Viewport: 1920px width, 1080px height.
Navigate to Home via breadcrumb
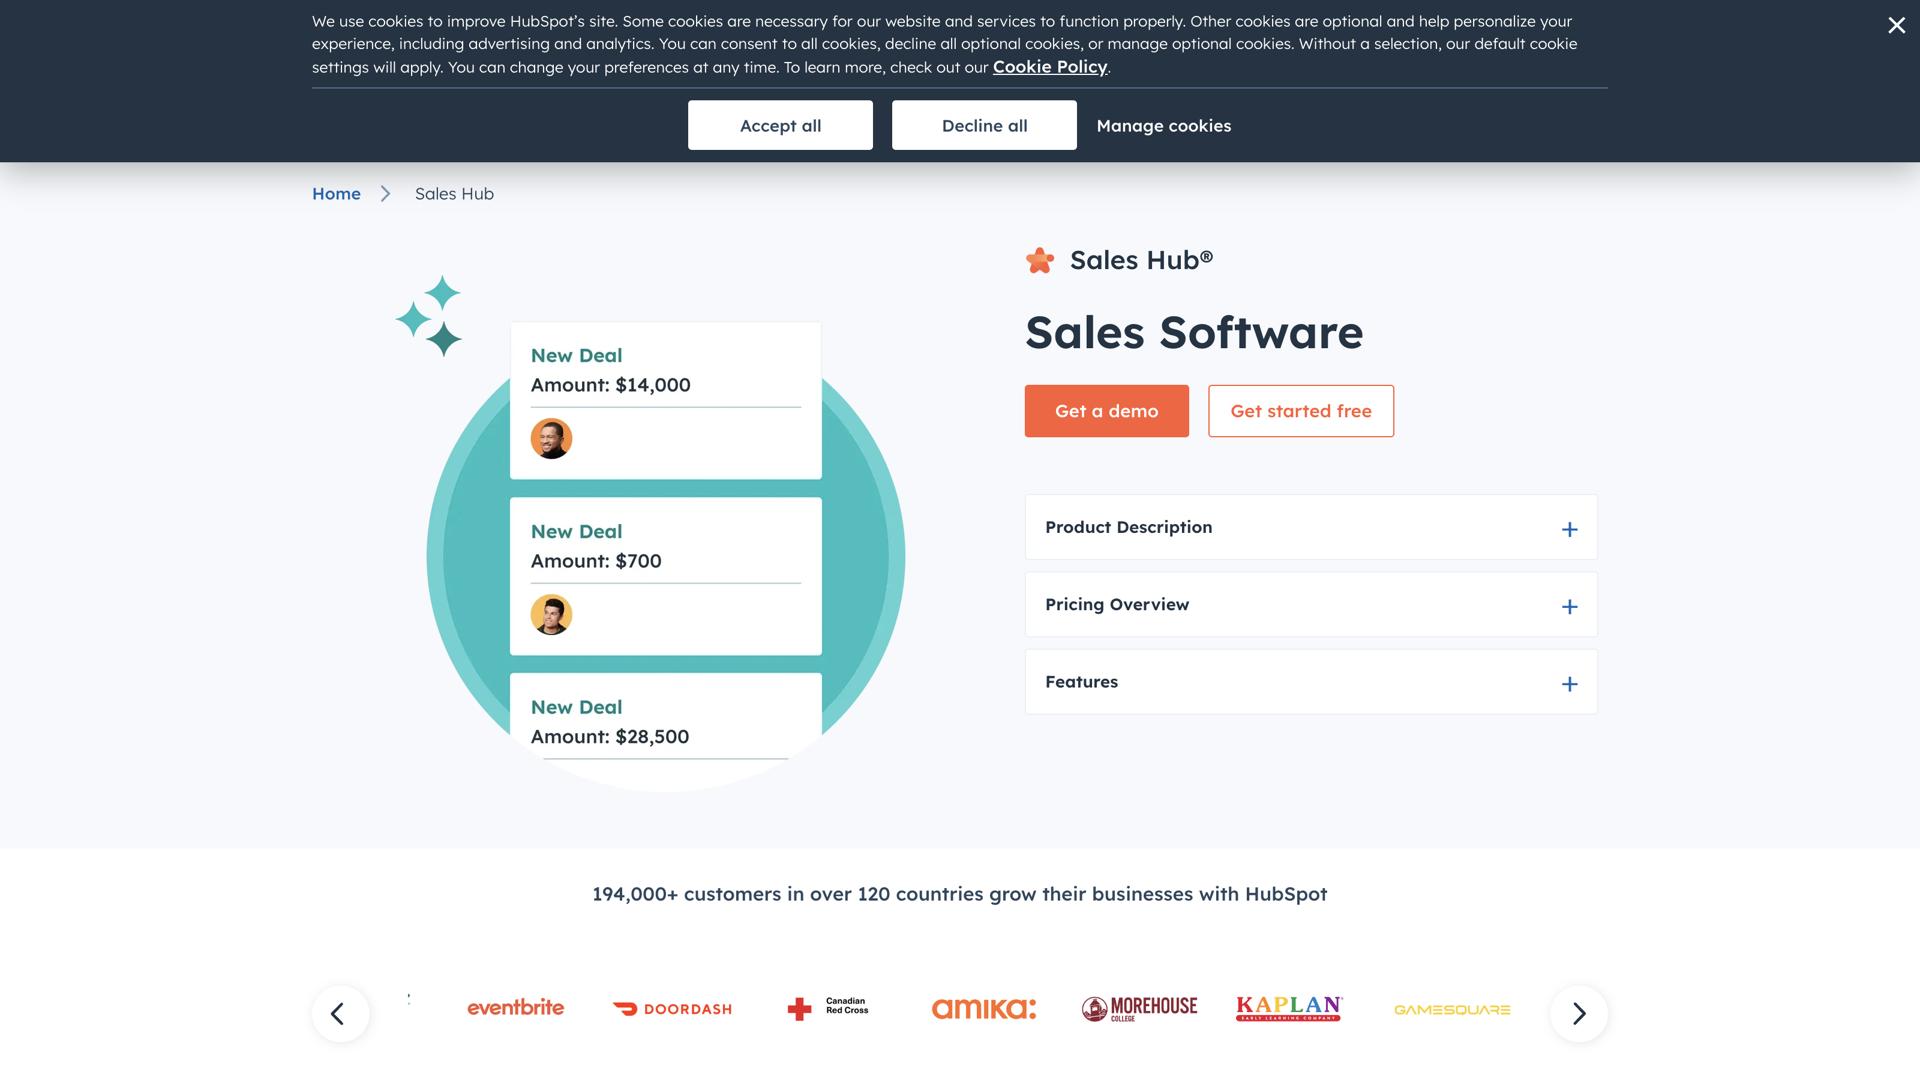[336, 193]
